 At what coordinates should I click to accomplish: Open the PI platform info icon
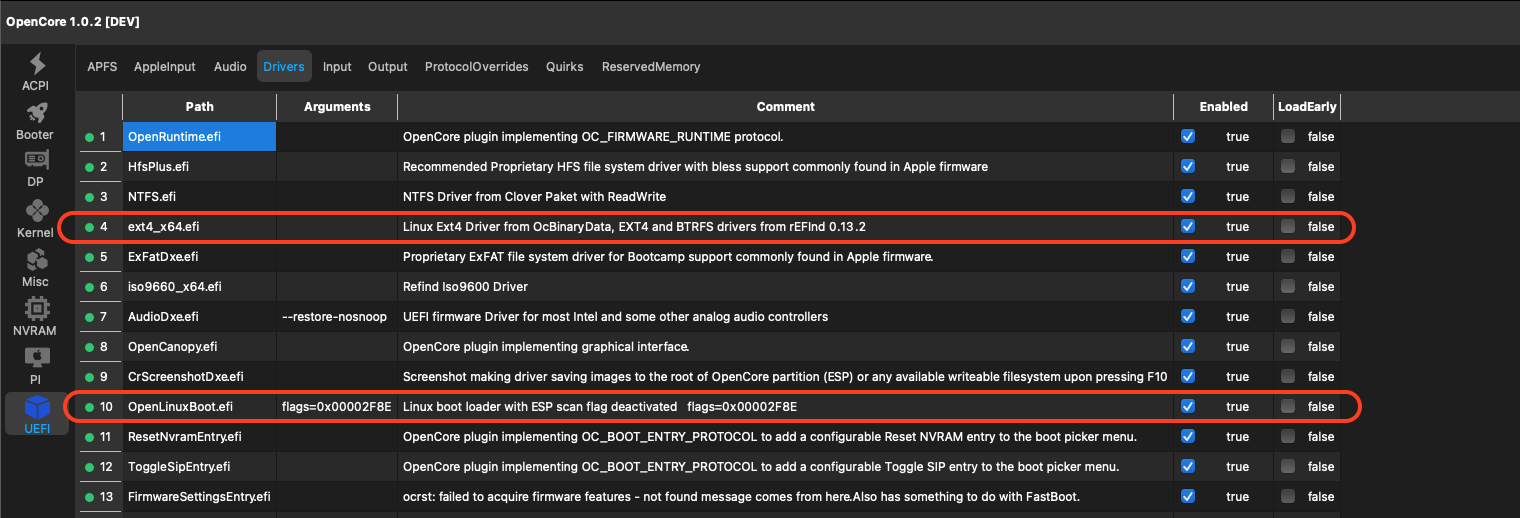(x=36, y=358)
